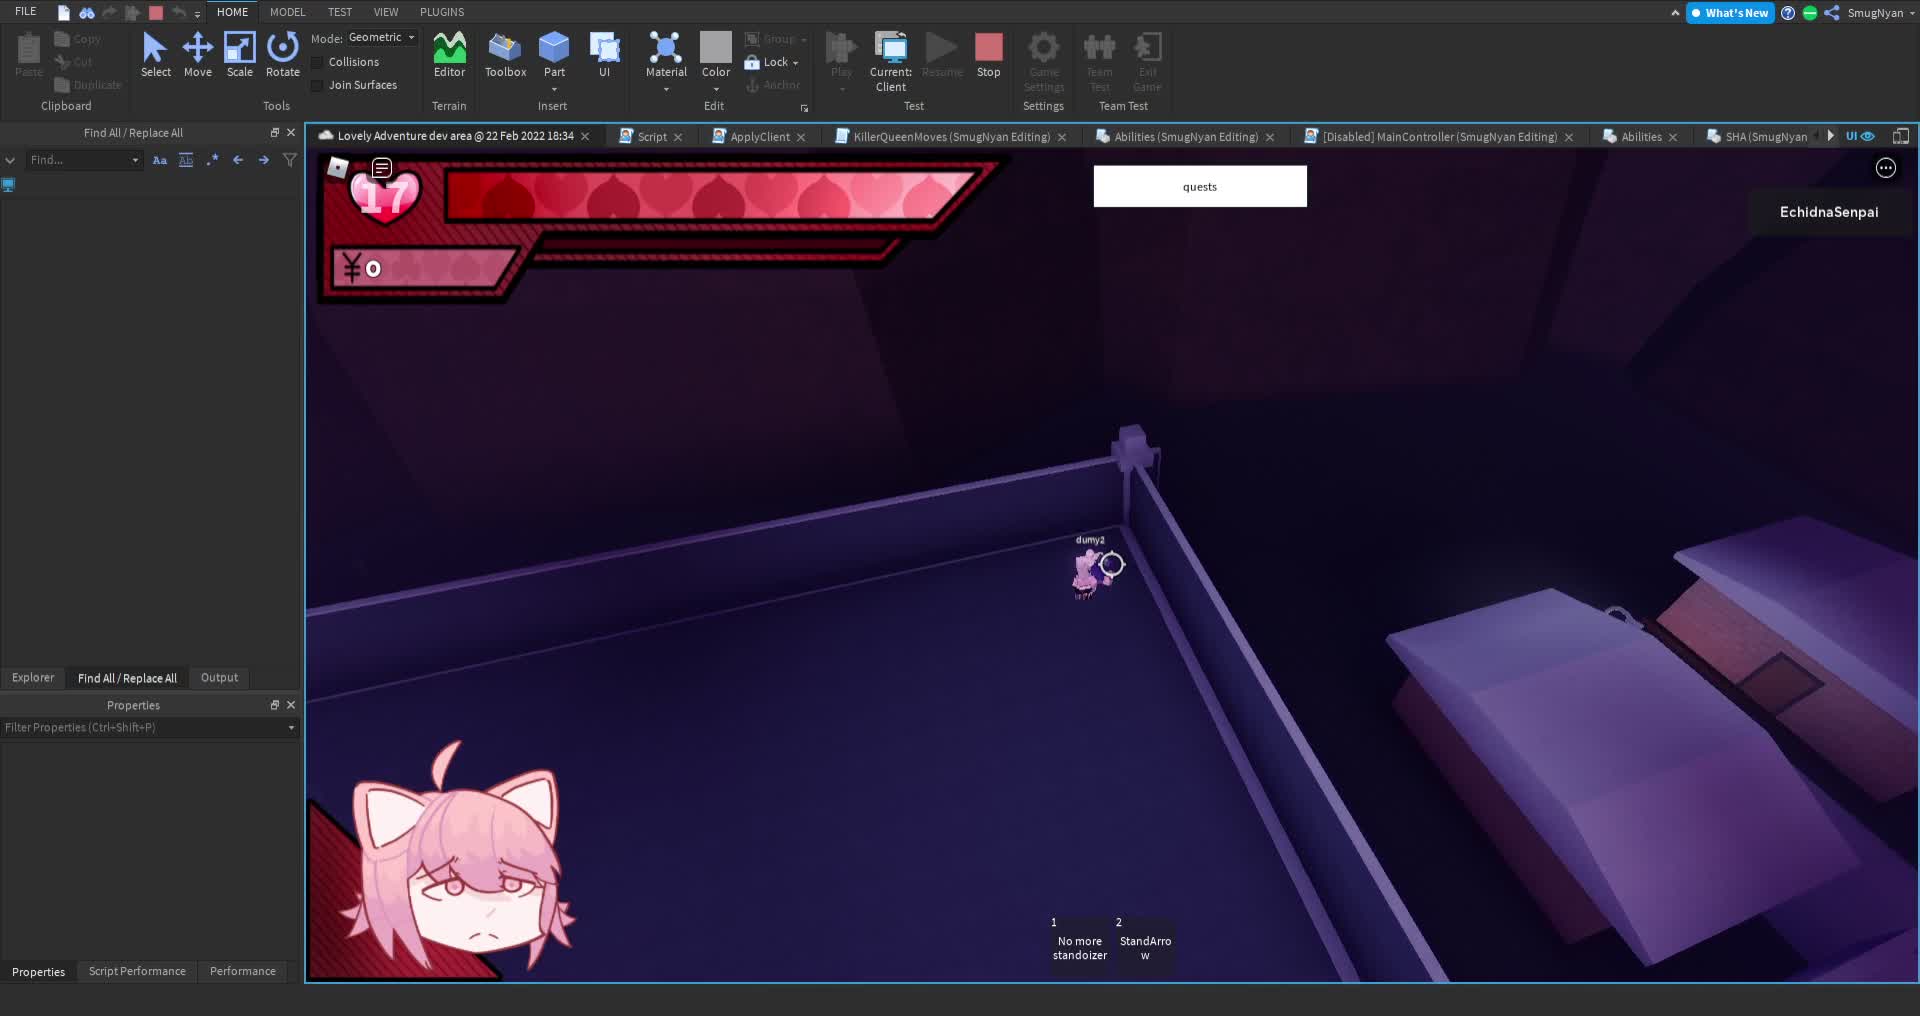Open the Material picker
Image resolution: width=1920 pixels, height=1016 pixels.
666,54
